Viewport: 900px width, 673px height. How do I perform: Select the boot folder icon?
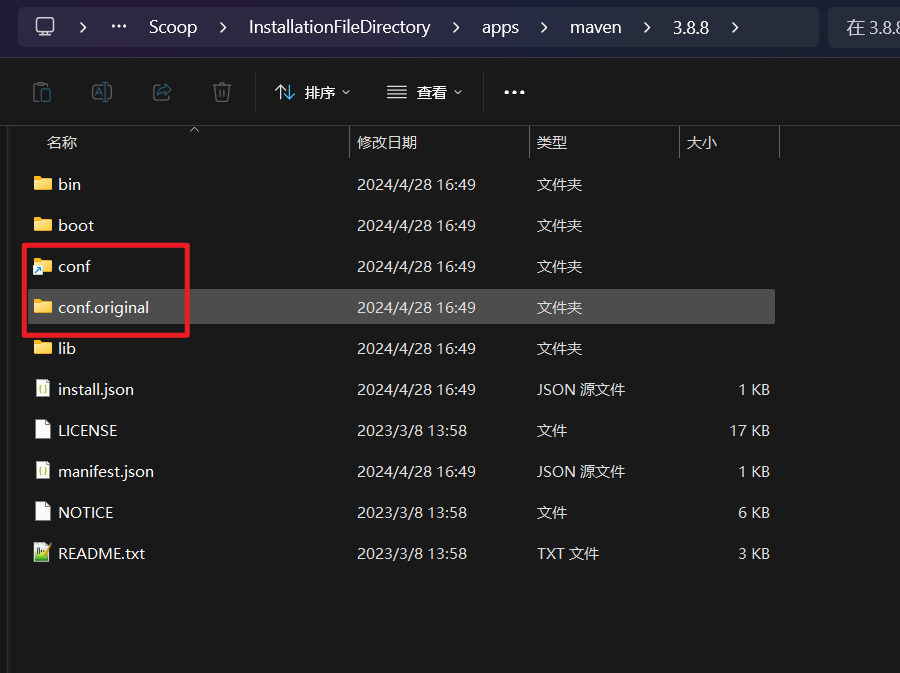(42, 224)
